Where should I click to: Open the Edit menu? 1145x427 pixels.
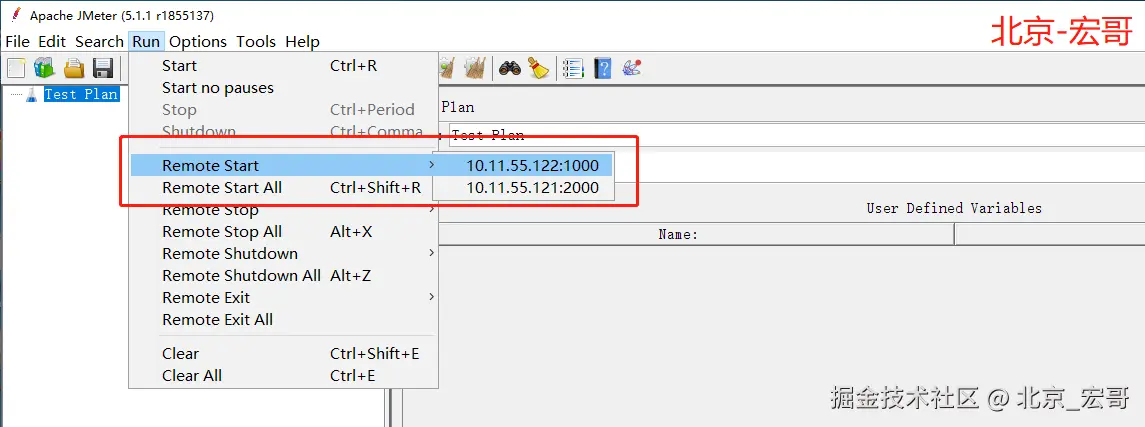tap(52, 42)
